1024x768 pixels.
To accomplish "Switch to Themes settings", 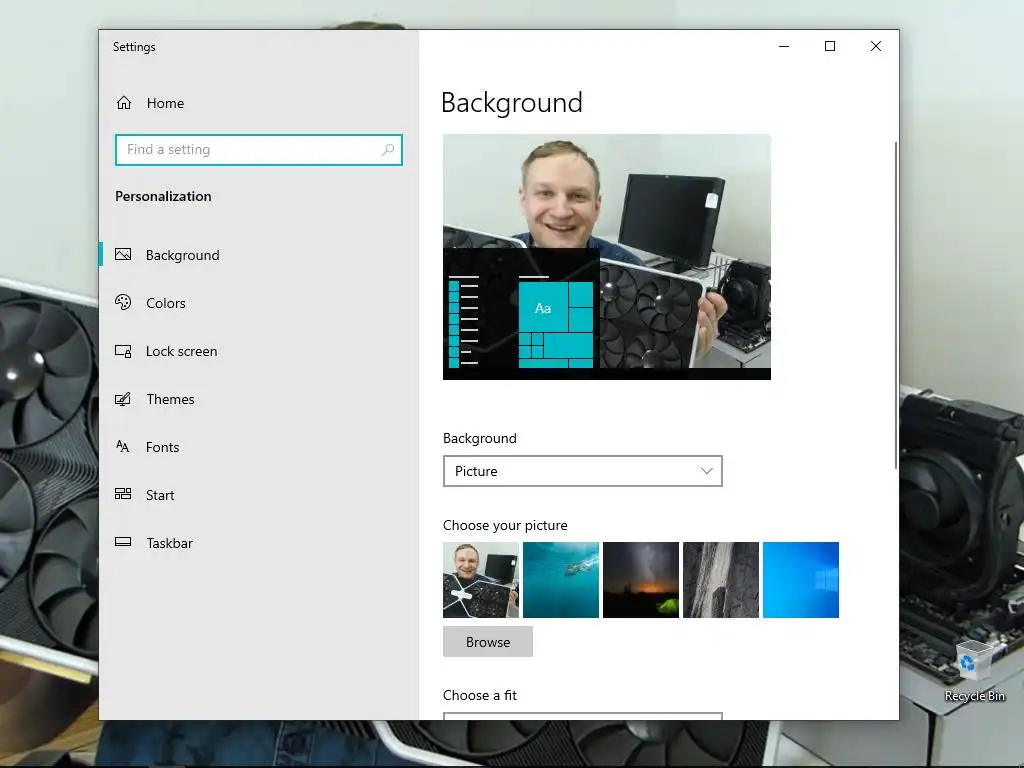I will click(259, 399).
